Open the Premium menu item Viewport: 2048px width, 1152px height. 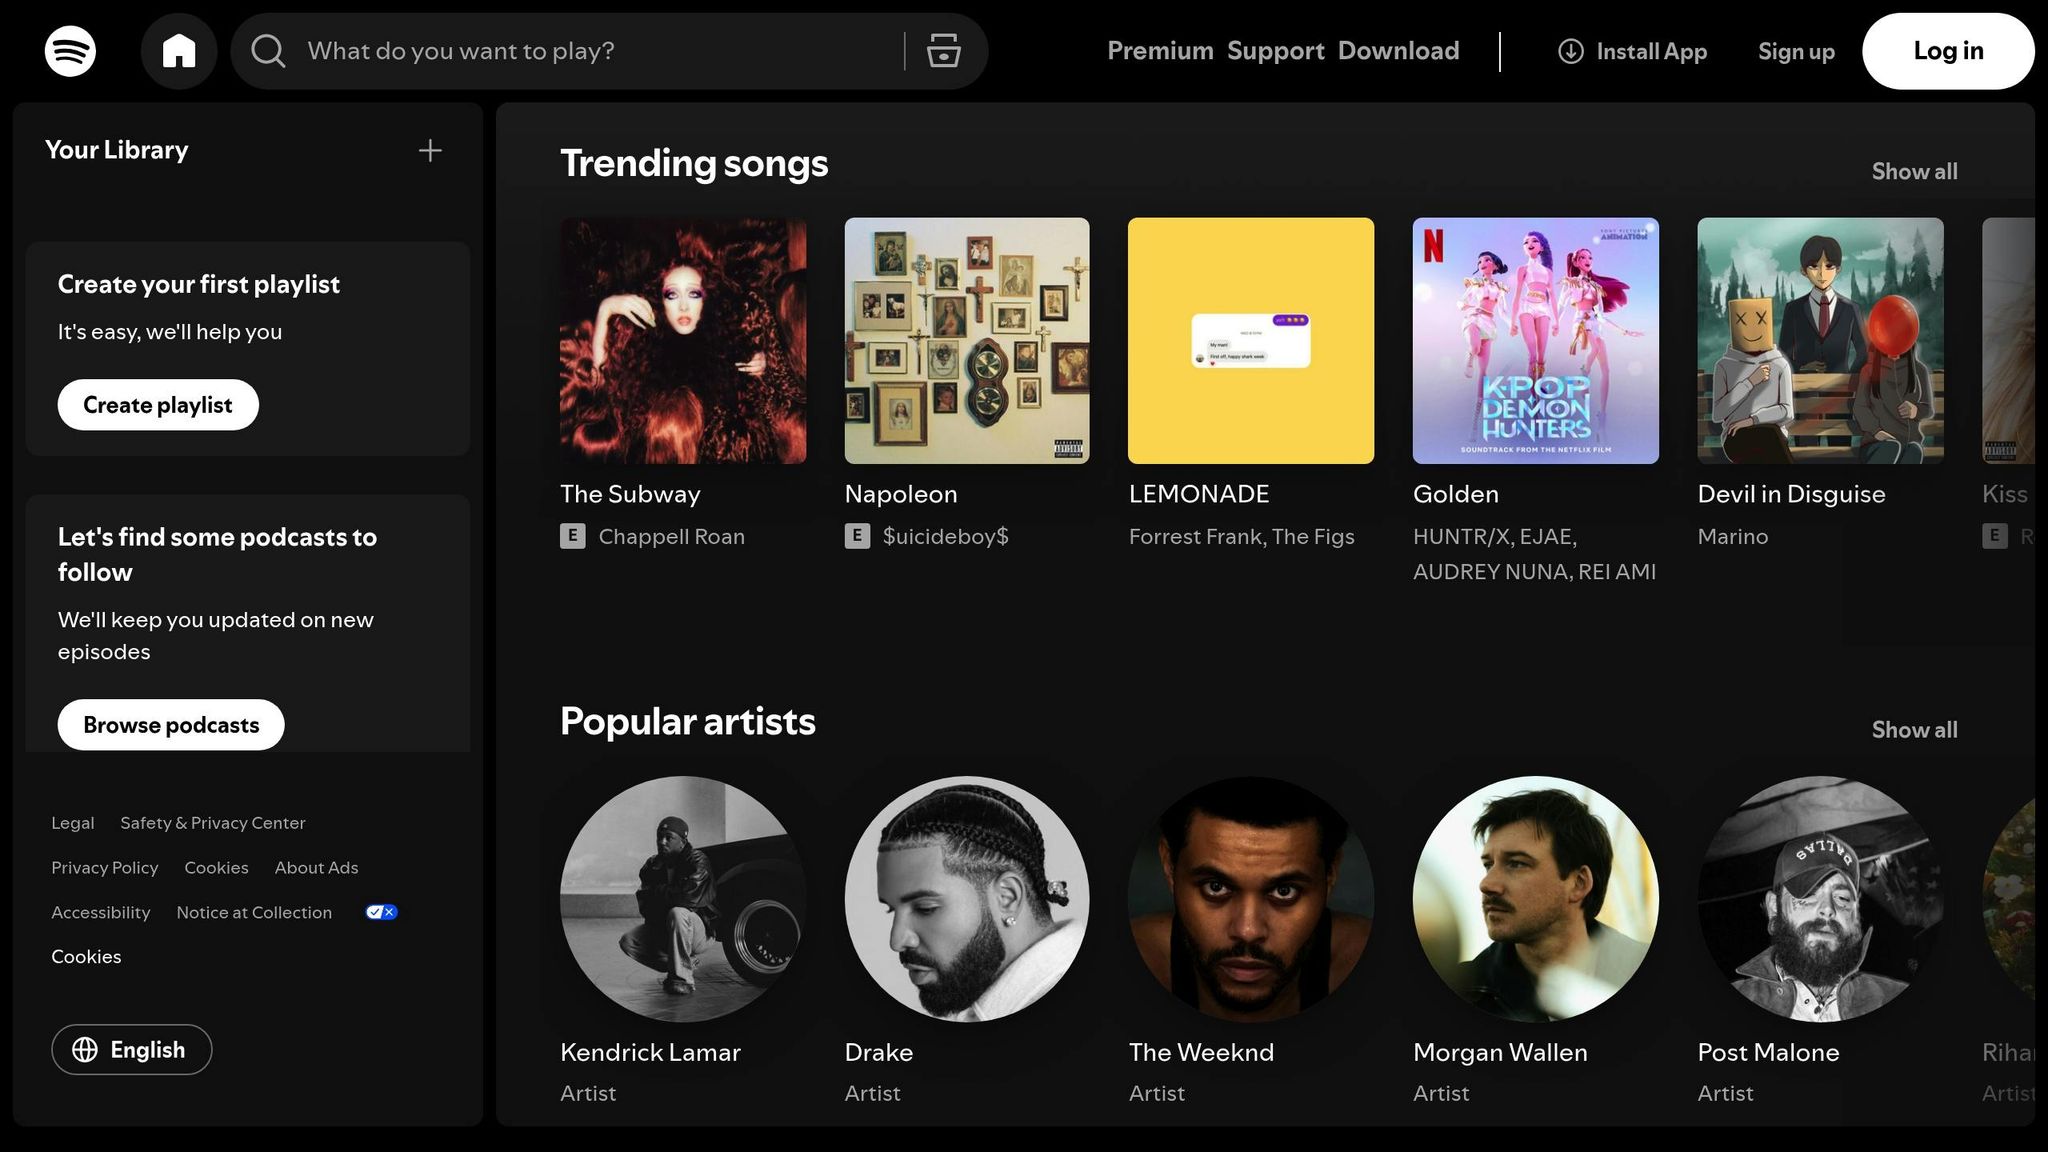(1160, 51)
